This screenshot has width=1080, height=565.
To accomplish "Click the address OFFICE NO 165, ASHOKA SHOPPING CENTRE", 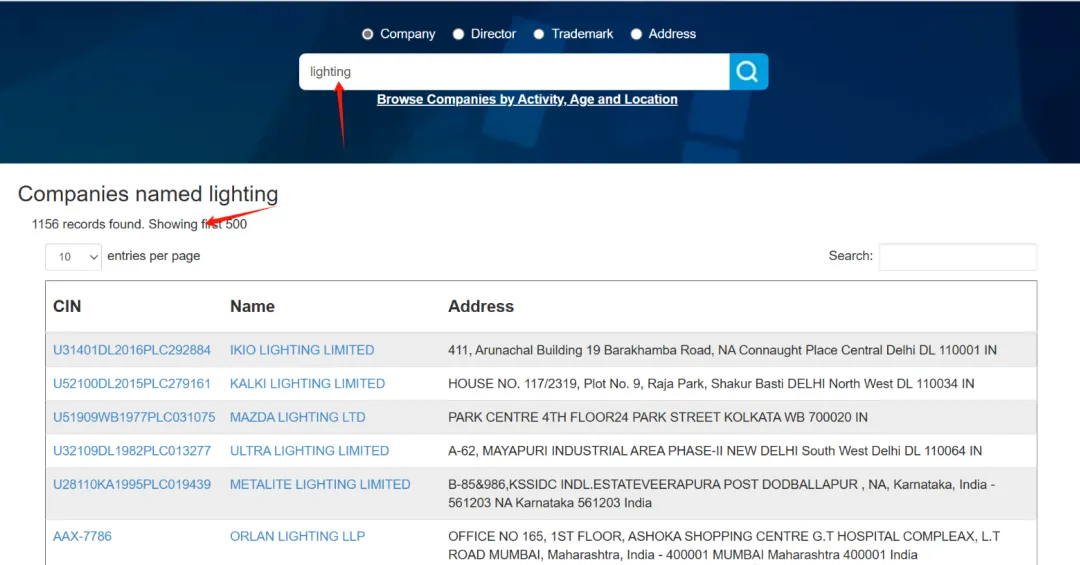I will 724,546.
